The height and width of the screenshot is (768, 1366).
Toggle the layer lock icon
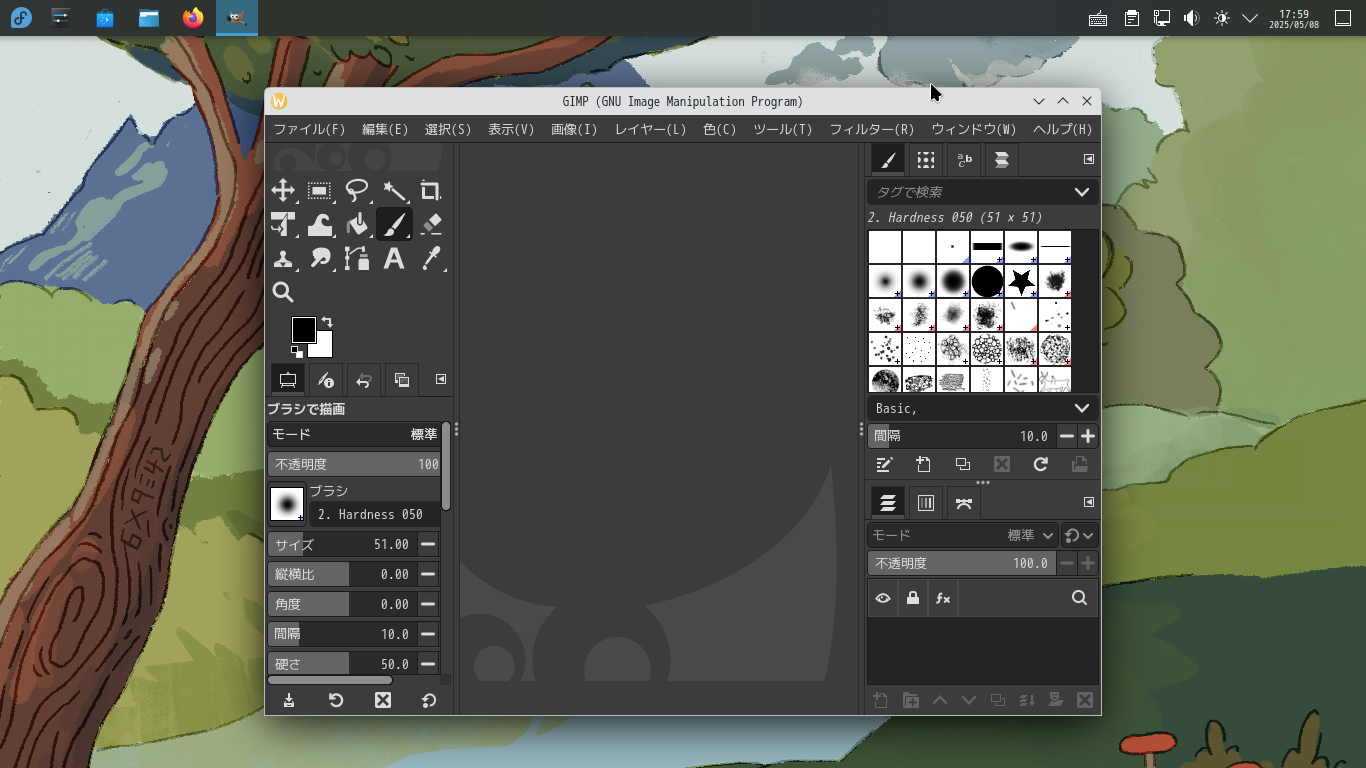[x=912, y=598]
